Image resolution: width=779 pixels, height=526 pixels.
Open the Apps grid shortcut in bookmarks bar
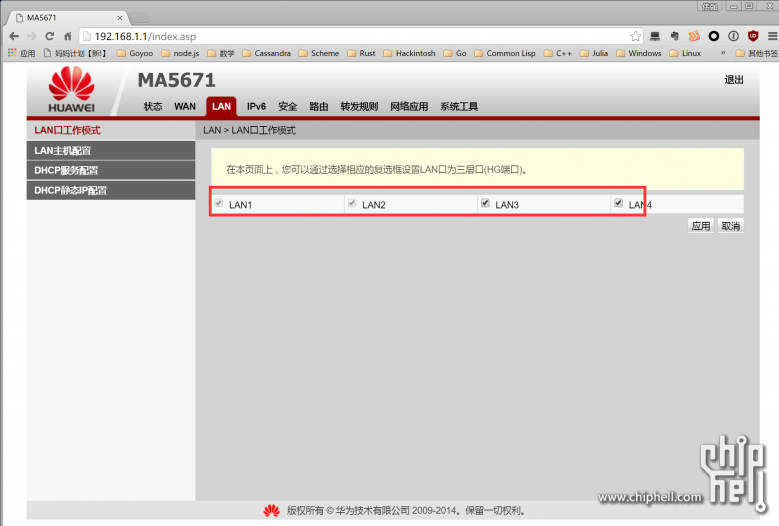pyautogui.click(x=21, y=53)
